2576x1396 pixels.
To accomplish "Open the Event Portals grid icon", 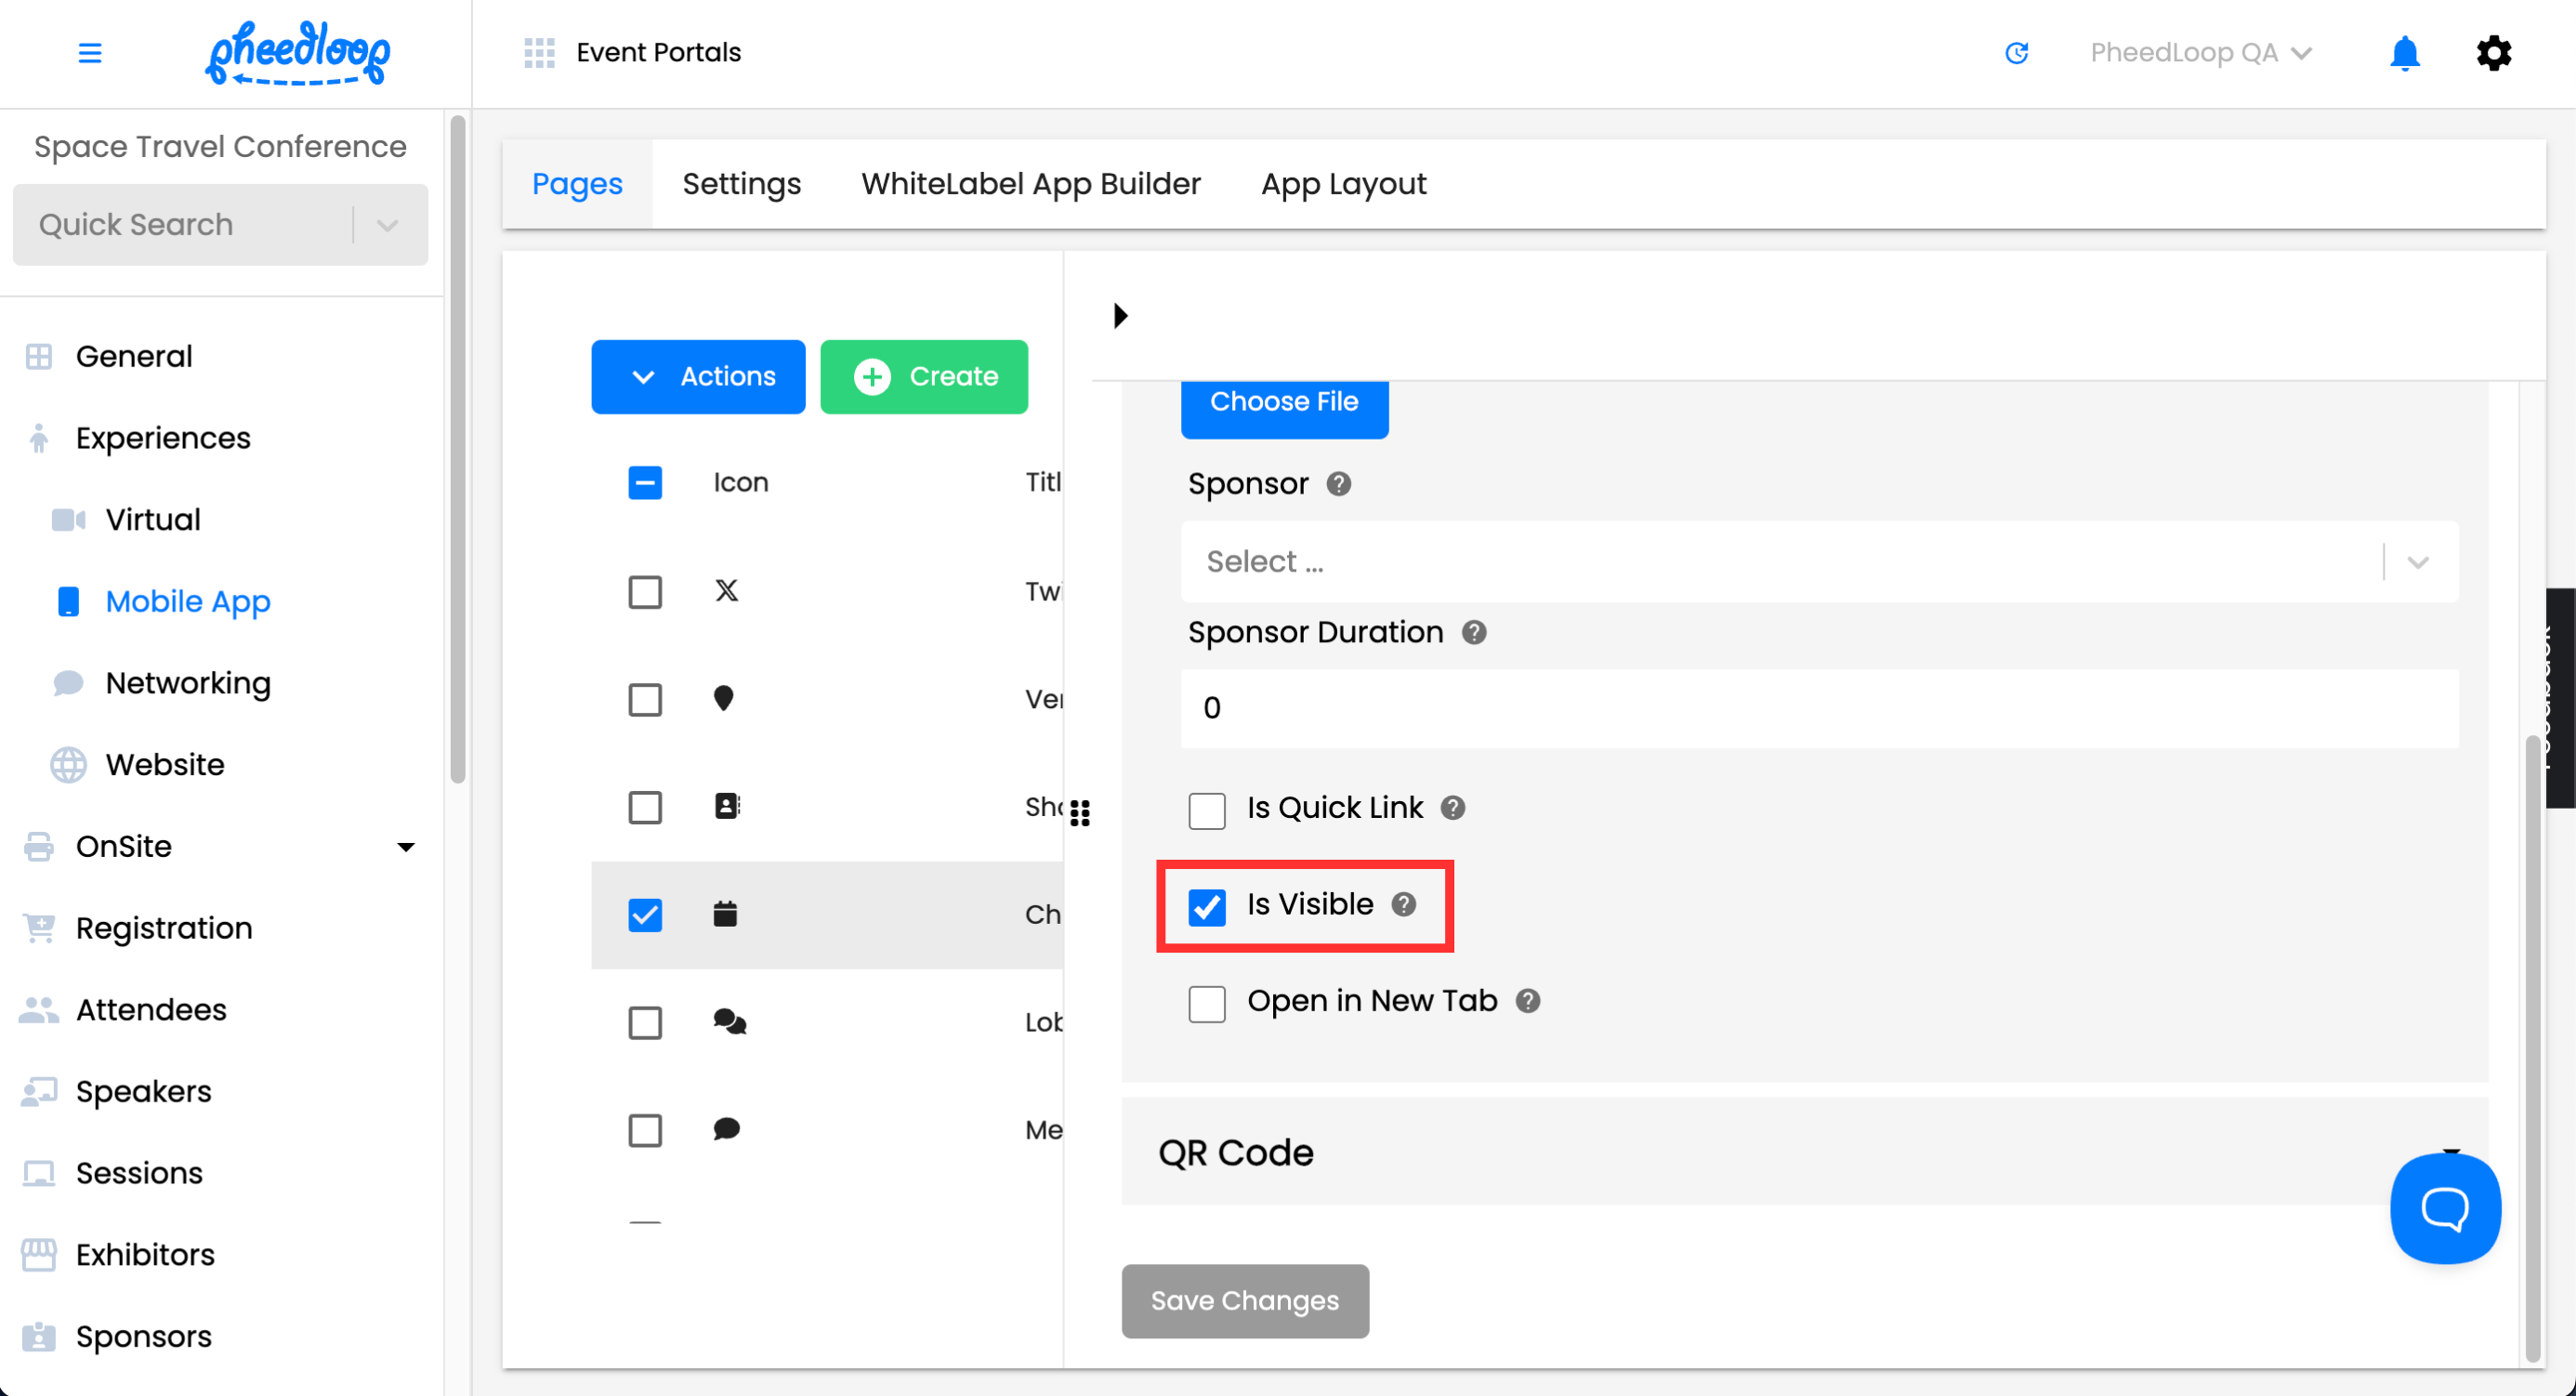I will (x=539, y=53).
